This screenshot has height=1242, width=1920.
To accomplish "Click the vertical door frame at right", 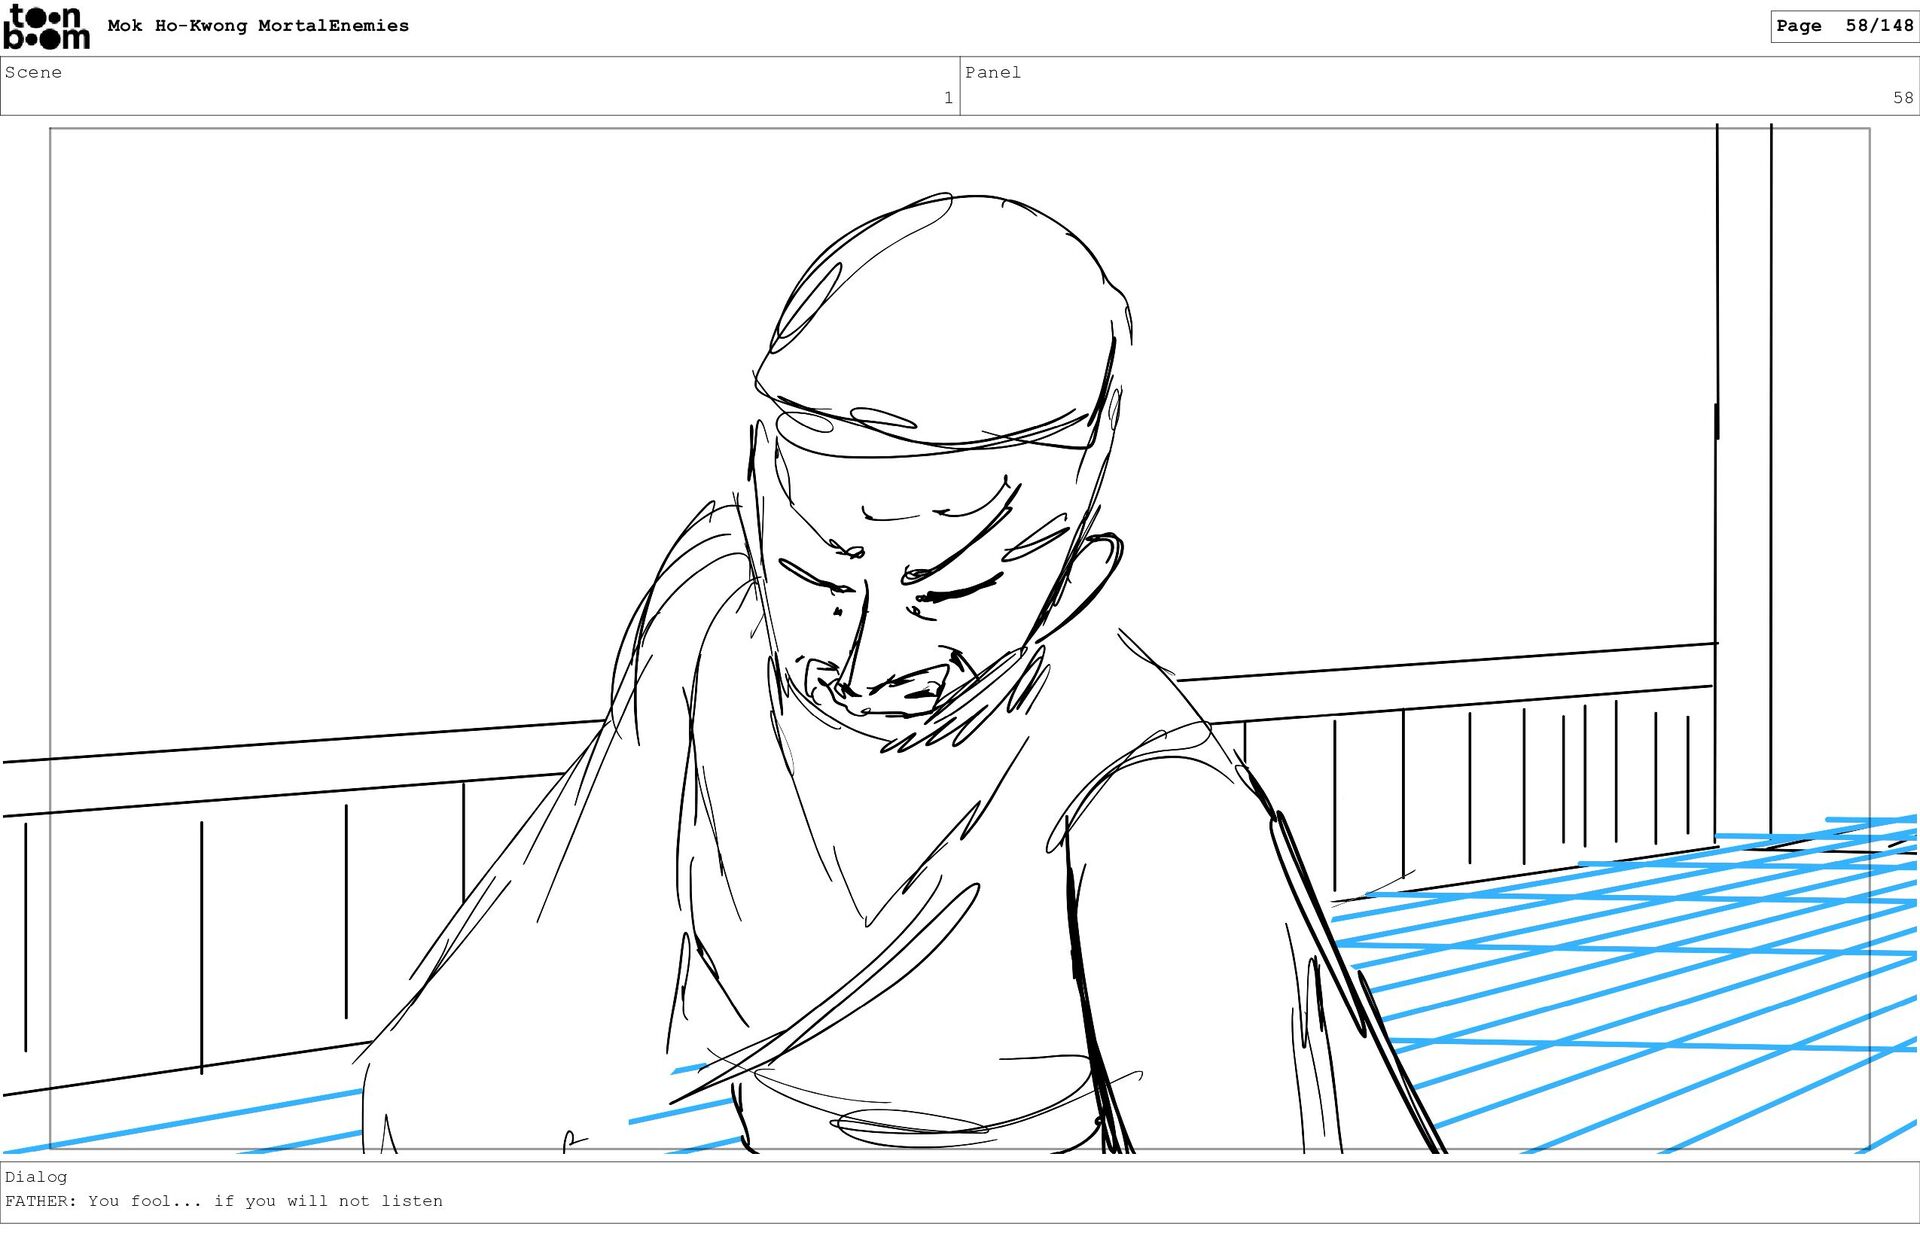I will [1744, 480].
